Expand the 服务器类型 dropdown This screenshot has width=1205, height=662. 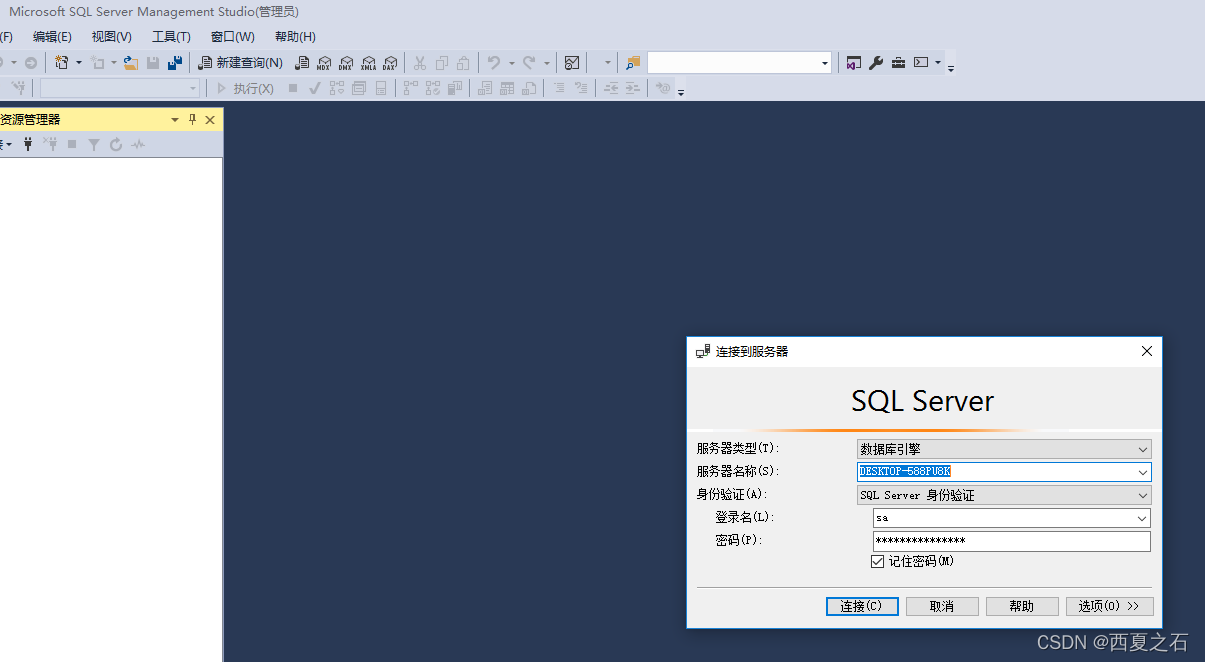coord(1143,449)
